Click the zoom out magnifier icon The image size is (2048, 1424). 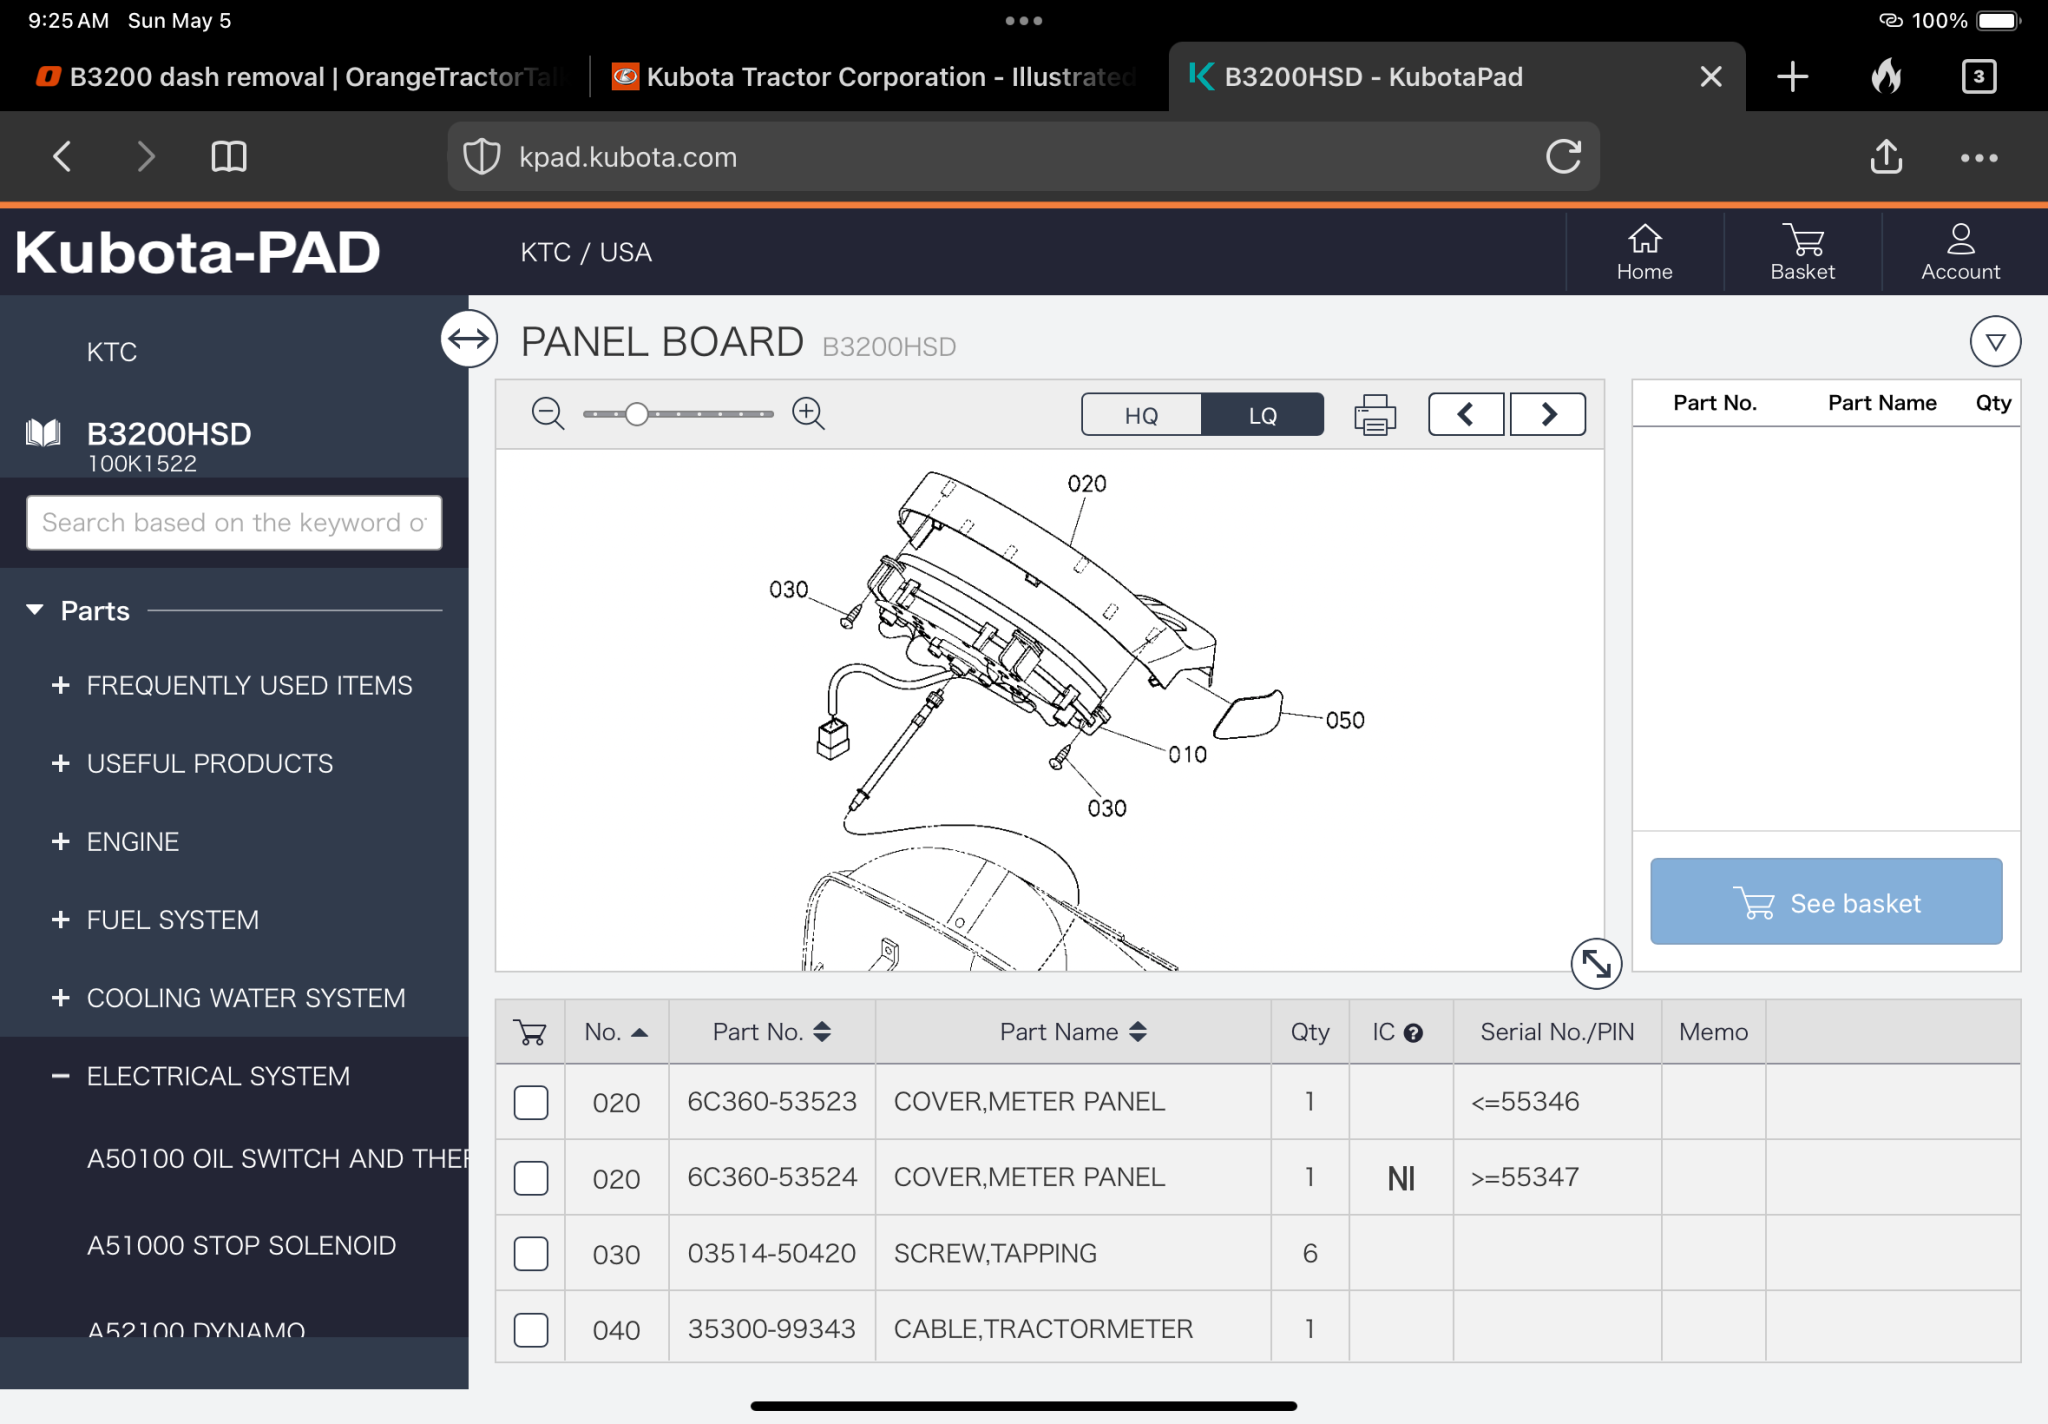coord(547,413)
